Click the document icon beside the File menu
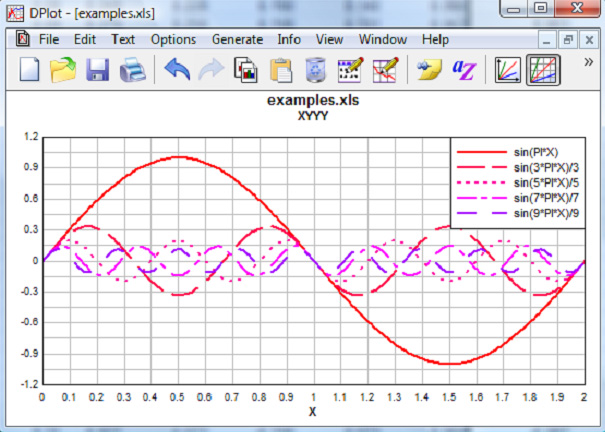Image resolution: width=605 pixels, height=432 pixels. (x=23, y=39)
